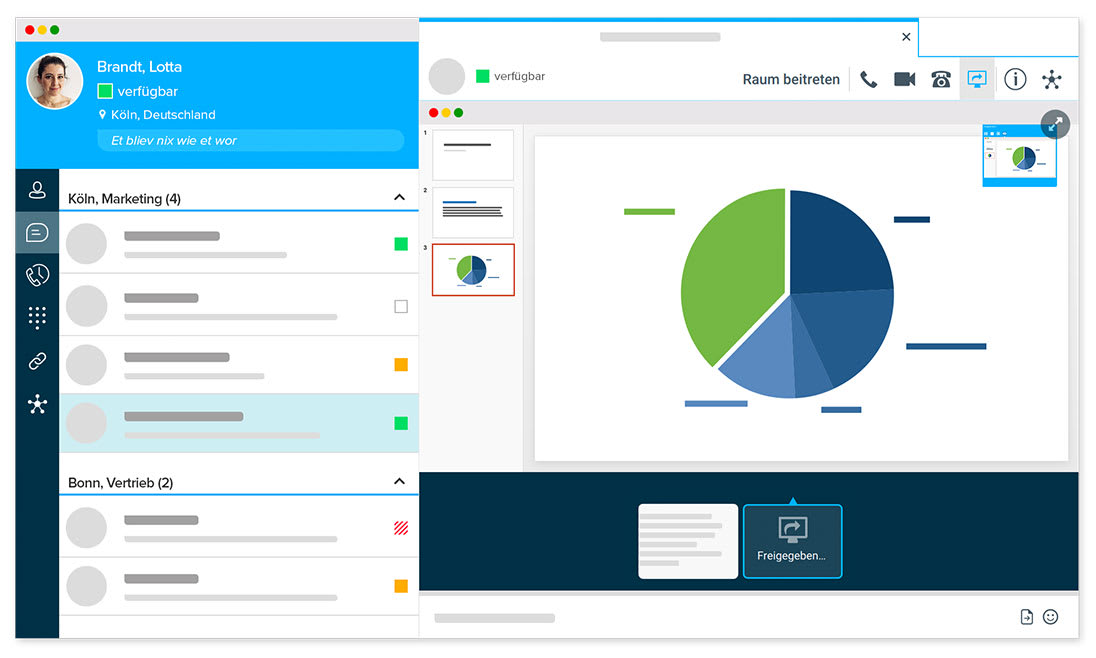
Task: Click Raum beitreten to join the room
Action: pyautogui.click(x=791, y=79)
